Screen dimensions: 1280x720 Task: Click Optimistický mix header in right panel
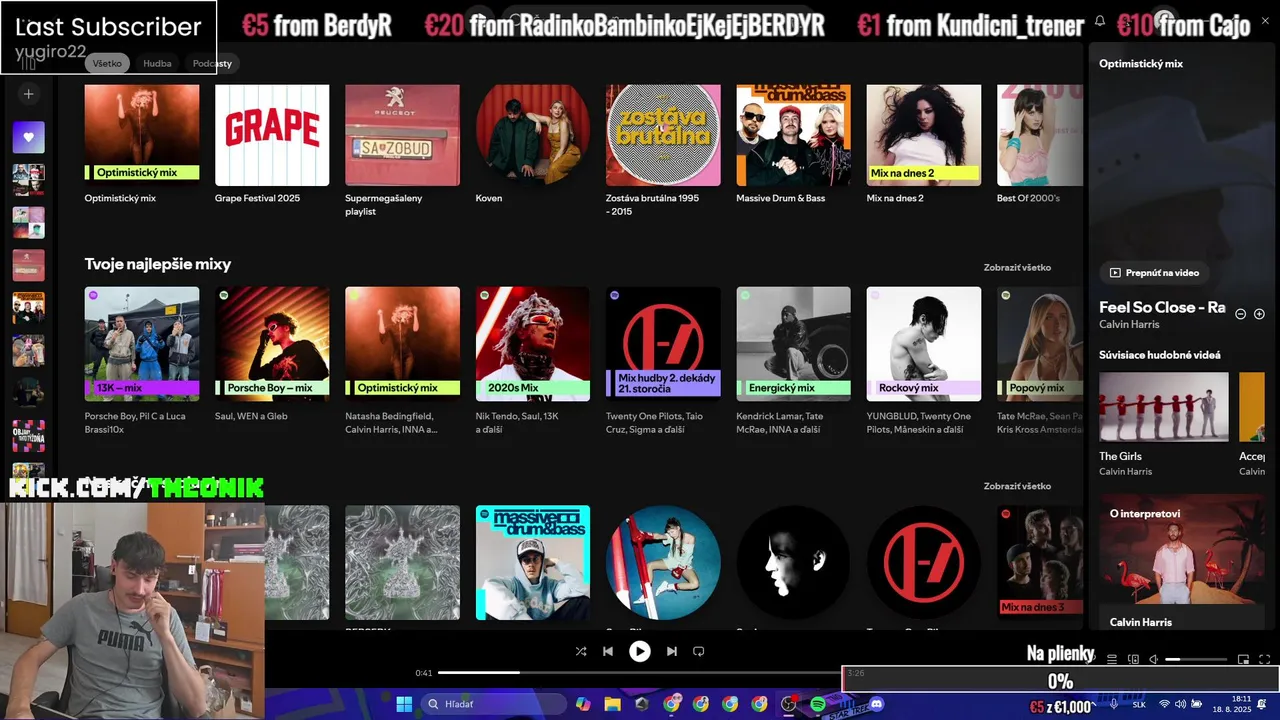pos(1141,63)
